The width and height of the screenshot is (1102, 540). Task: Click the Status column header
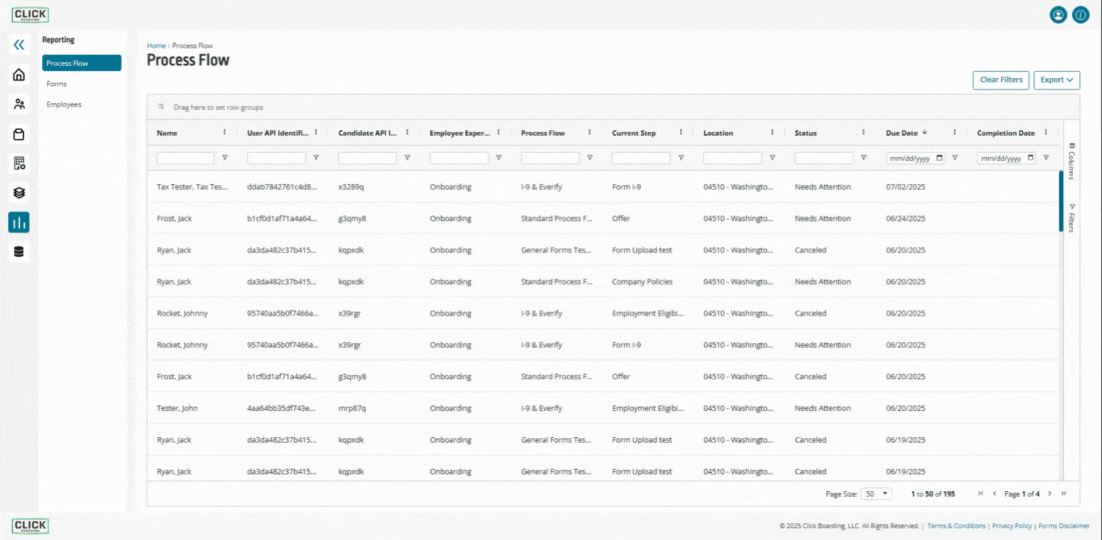(806, 132)
